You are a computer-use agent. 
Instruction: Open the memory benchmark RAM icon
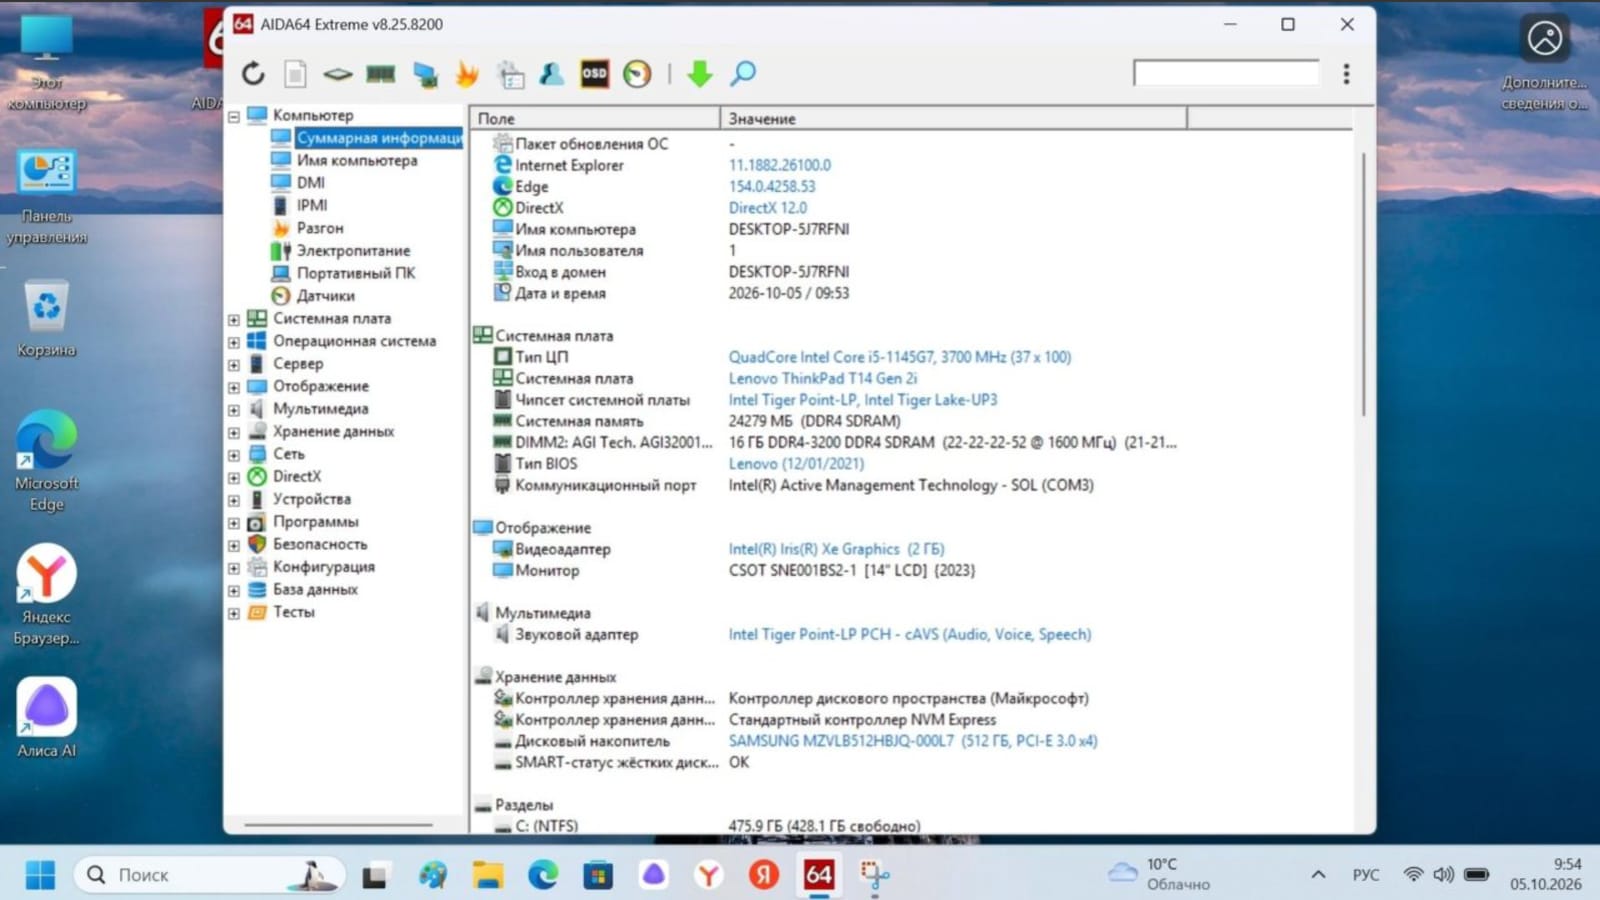point(381,74)
